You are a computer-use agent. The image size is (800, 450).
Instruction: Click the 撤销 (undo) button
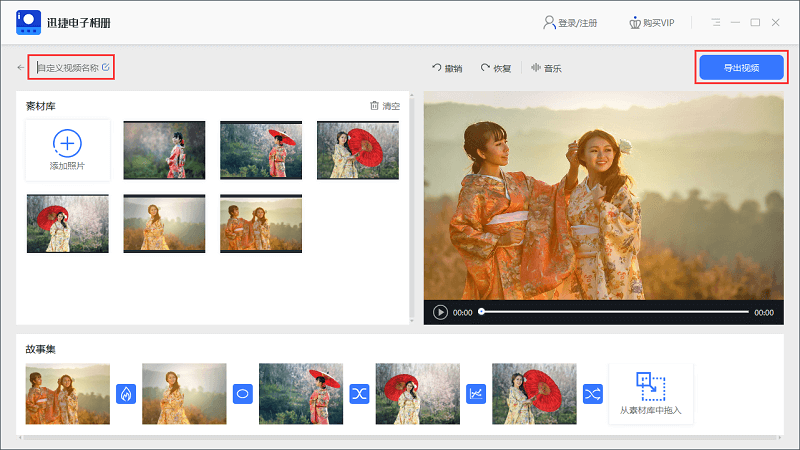point(447,68)
